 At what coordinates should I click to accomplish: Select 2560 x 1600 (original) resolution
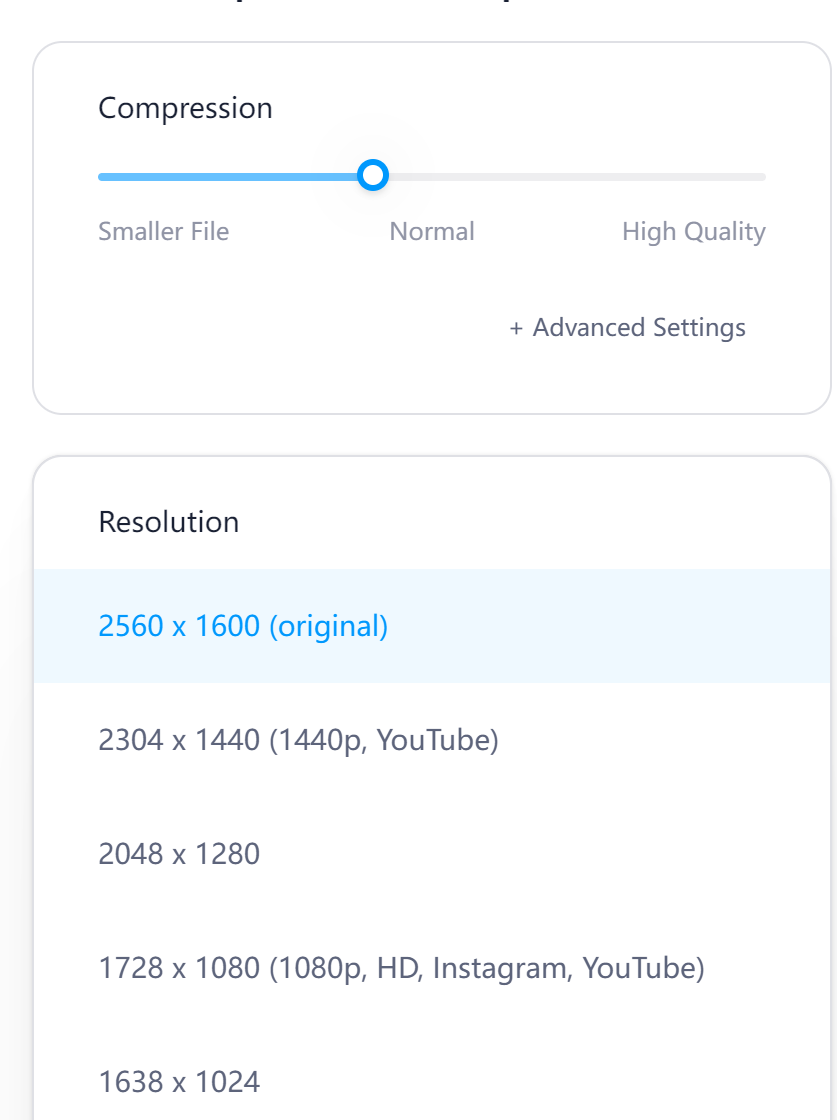pos(243,626)
